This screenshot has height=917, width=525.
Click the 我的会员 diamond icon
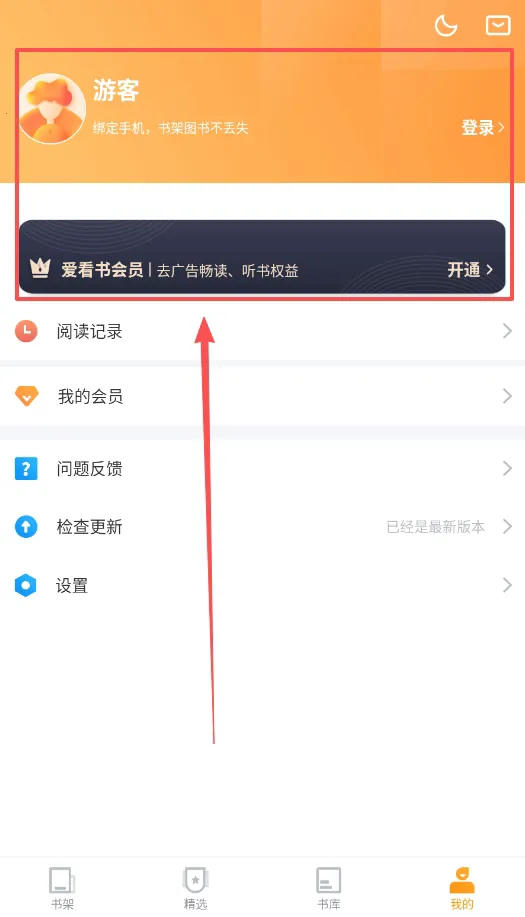coord(26,396)
